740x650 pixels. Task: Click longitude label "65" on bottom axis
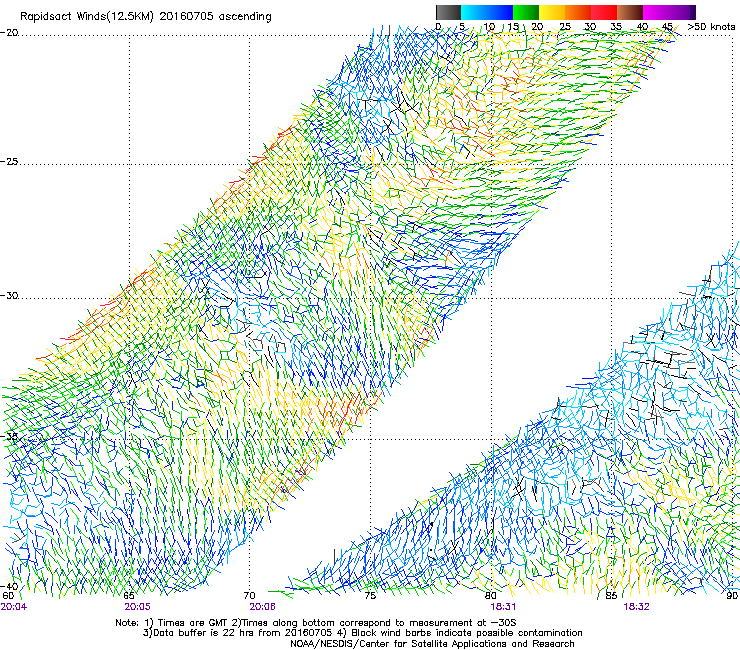128,596
